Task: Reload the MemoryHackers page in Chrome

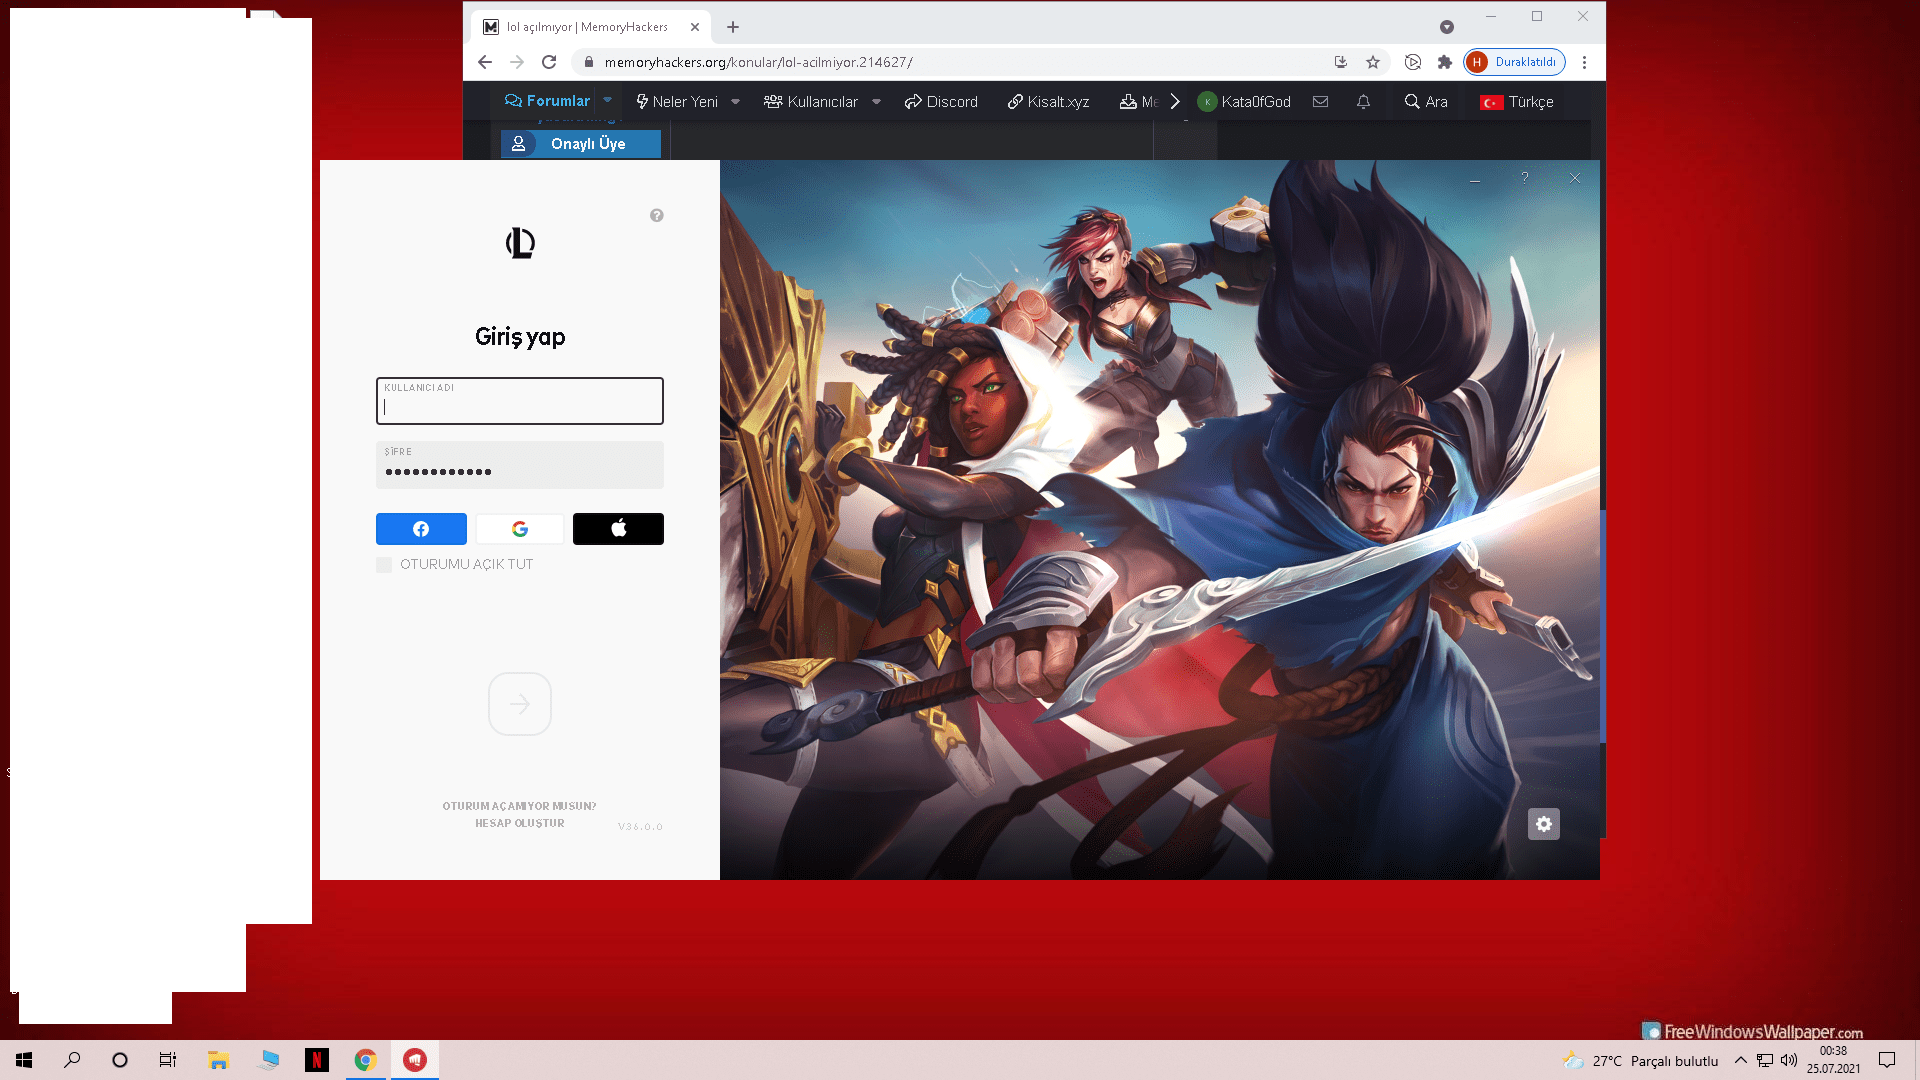Action: pos(549,62)
